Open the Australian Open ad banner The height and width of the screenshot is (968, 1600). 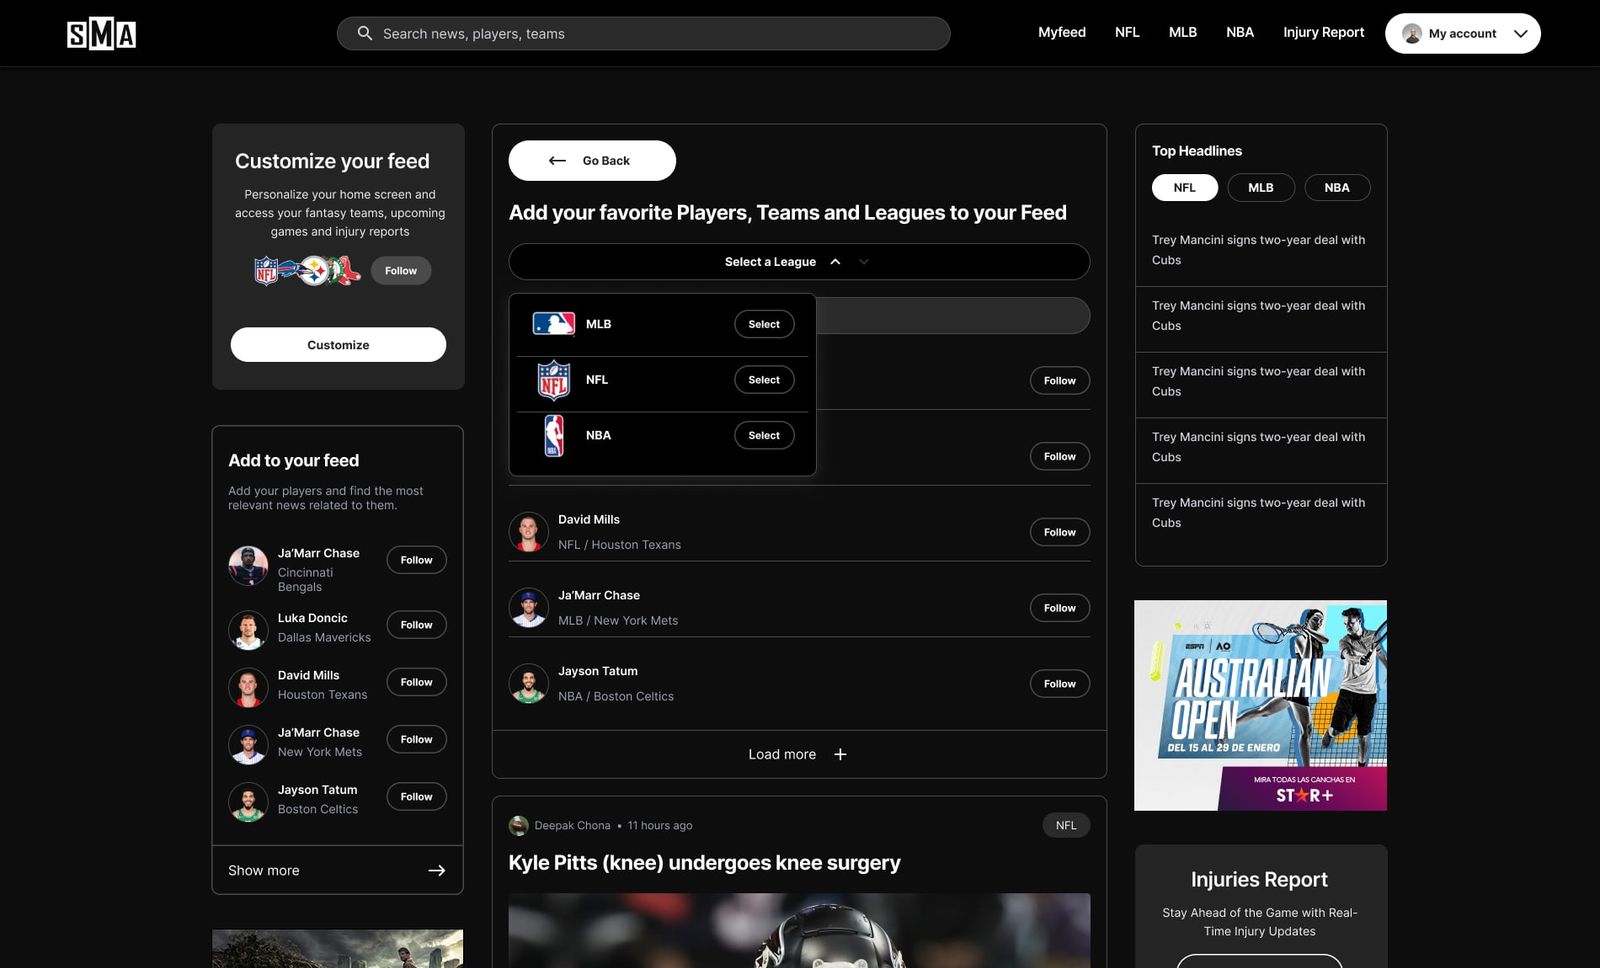[1260, 705]
